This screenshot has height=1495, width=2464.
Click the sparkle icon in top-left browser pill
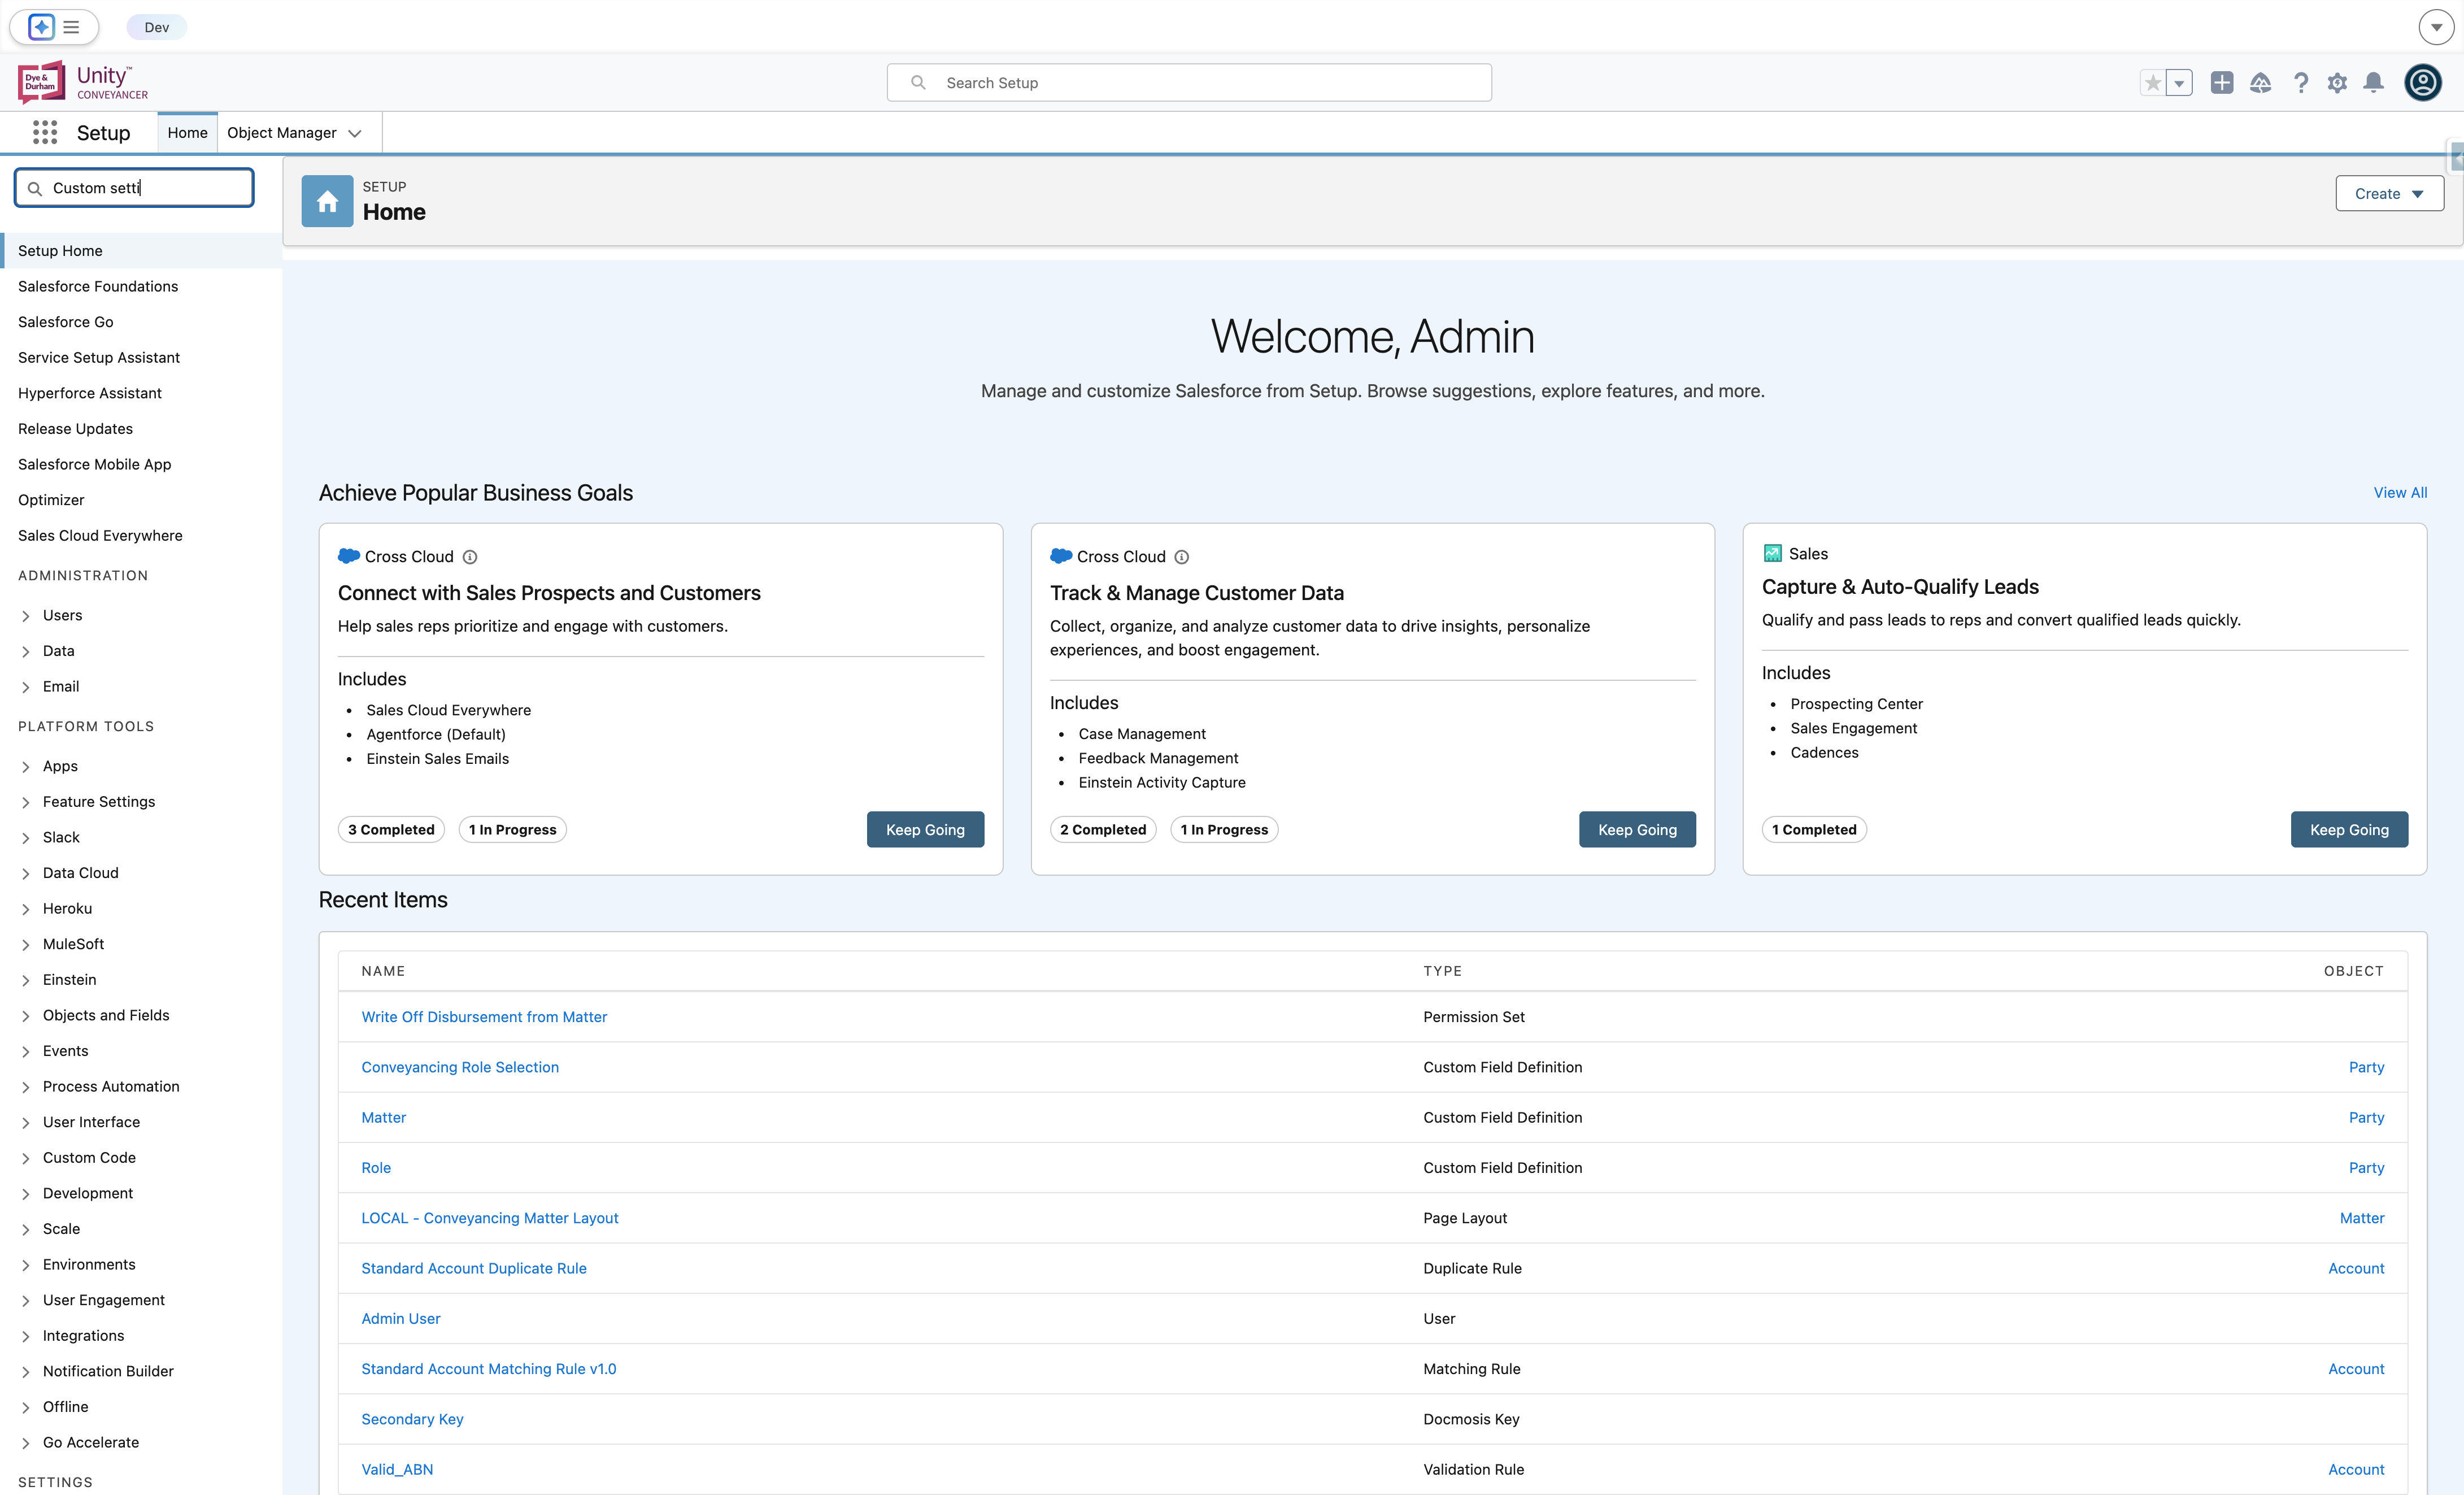[41, 27]
